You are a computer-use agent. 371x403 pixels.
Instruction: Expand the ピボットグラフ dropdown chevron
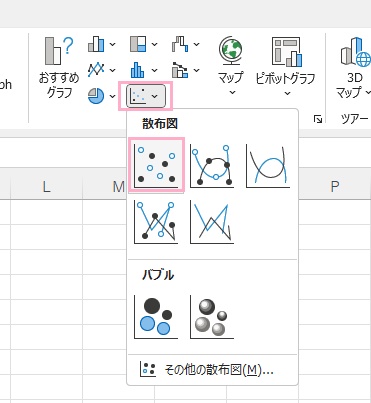(x=287, y=93)
